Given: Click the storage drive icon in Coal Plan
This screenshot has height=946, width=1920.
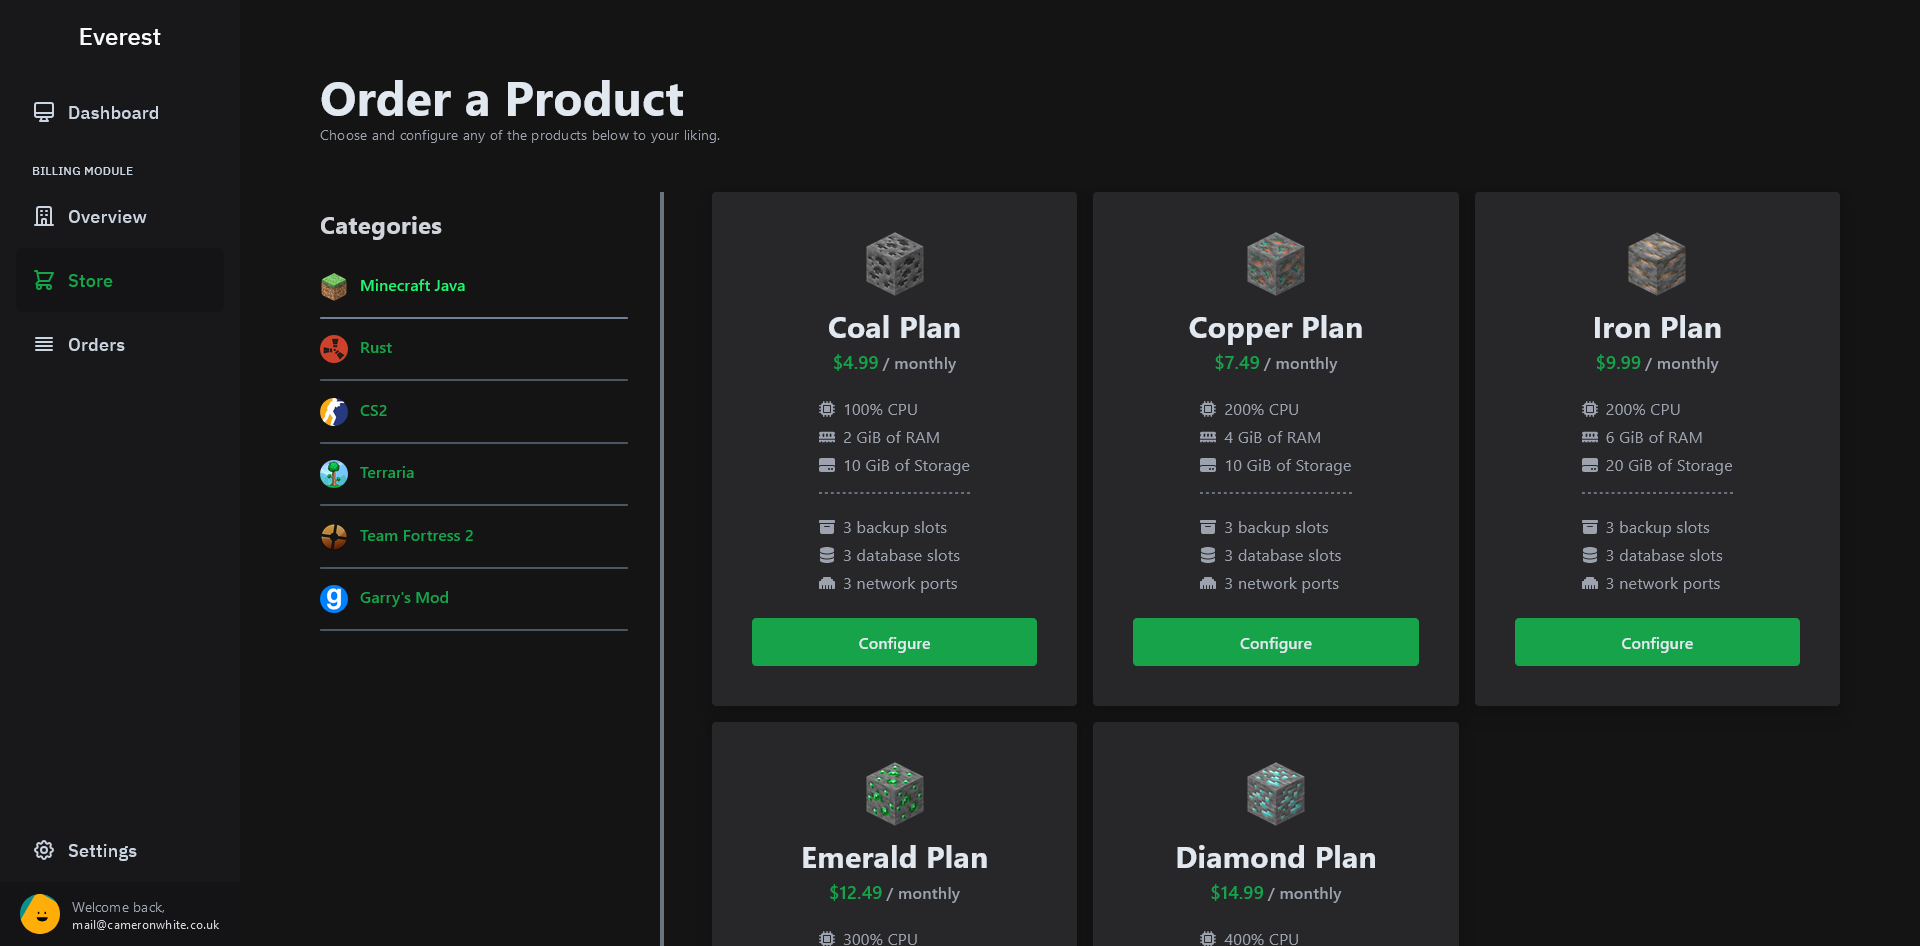Looking at the screenshot, I should (x=827, y=465).
